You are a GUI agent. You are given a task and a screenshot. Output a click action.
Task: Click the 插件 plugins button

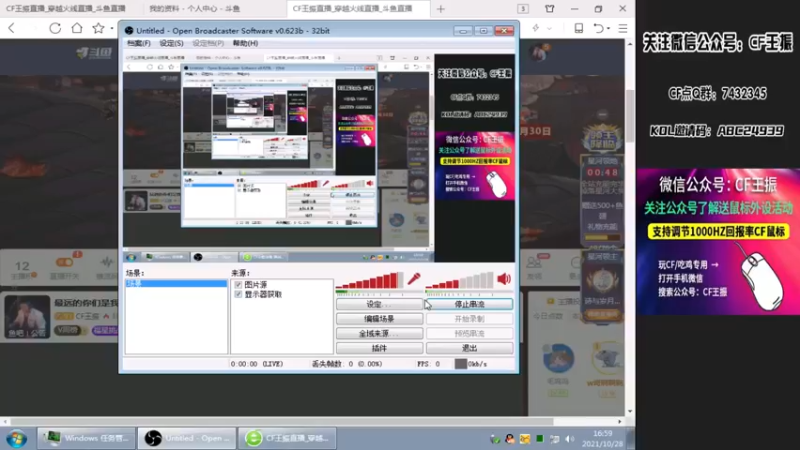point(379,348)
